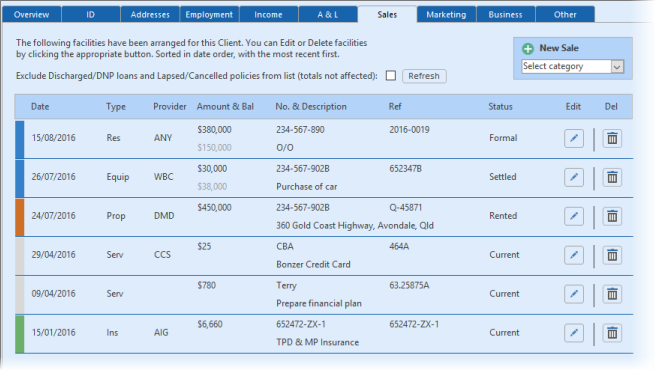Edit the 26/07/2016 Equip WBC sale
Image resolution: width=656 pixels, height=371 pixels.
574,177
